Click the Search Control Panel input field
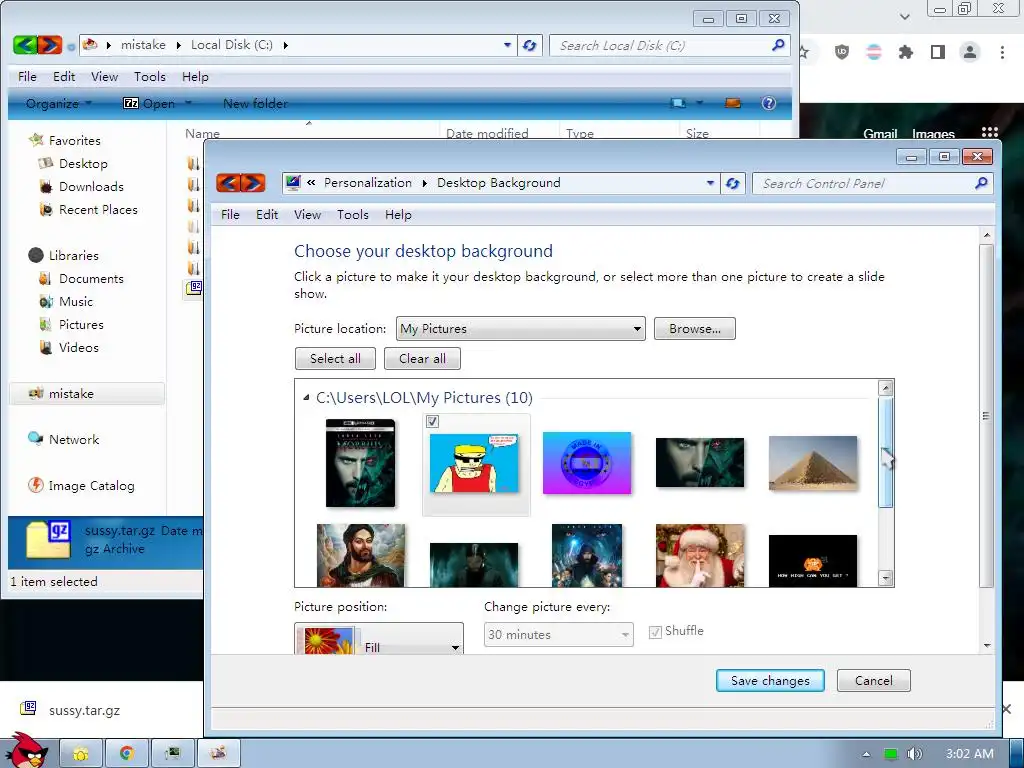1024x768 pixels. point(865,184)
